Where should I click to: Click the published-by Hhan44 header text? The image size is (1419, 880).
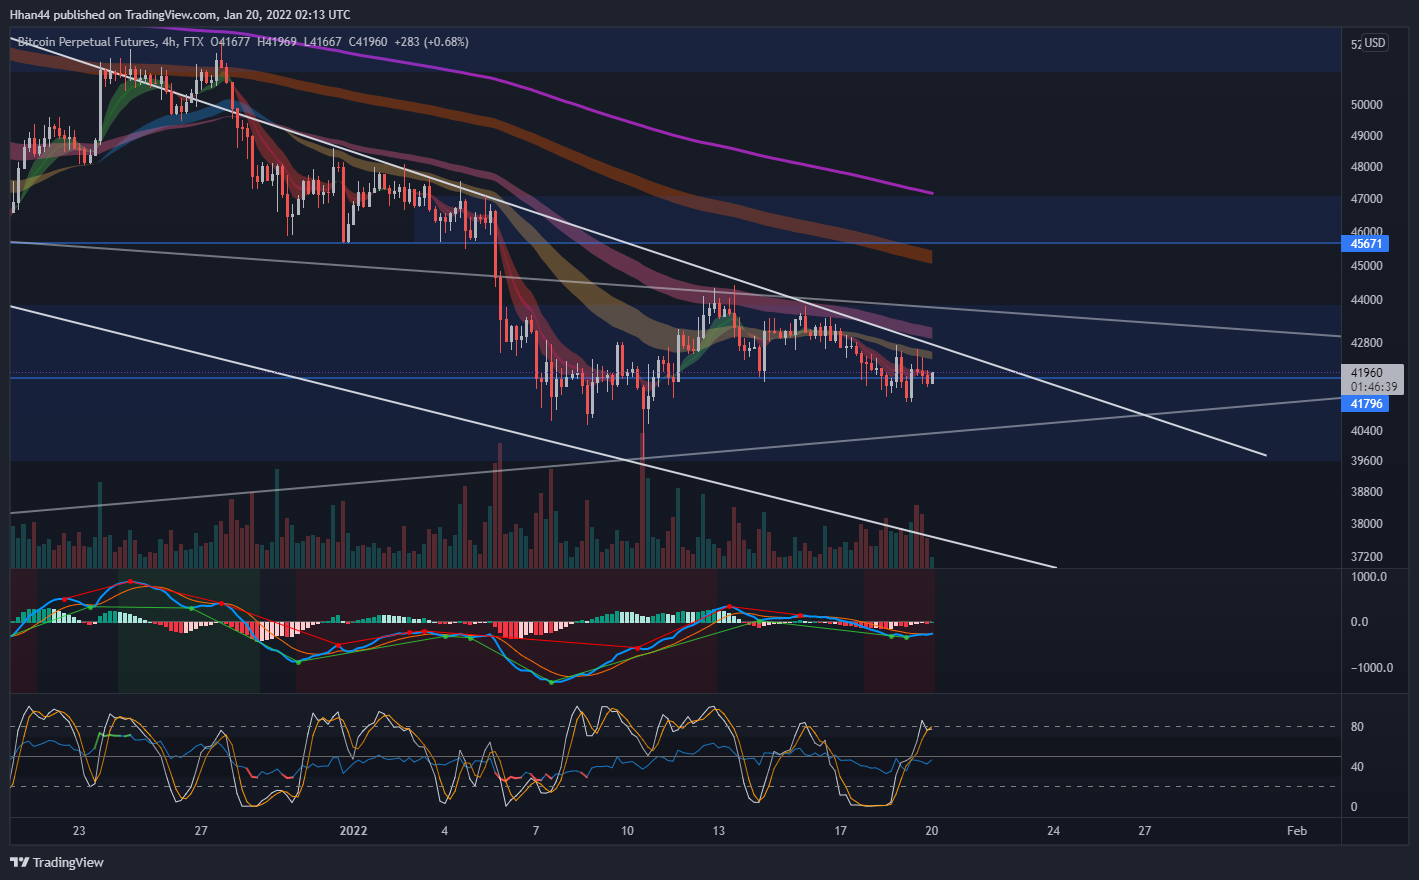[x=180, y=14]
